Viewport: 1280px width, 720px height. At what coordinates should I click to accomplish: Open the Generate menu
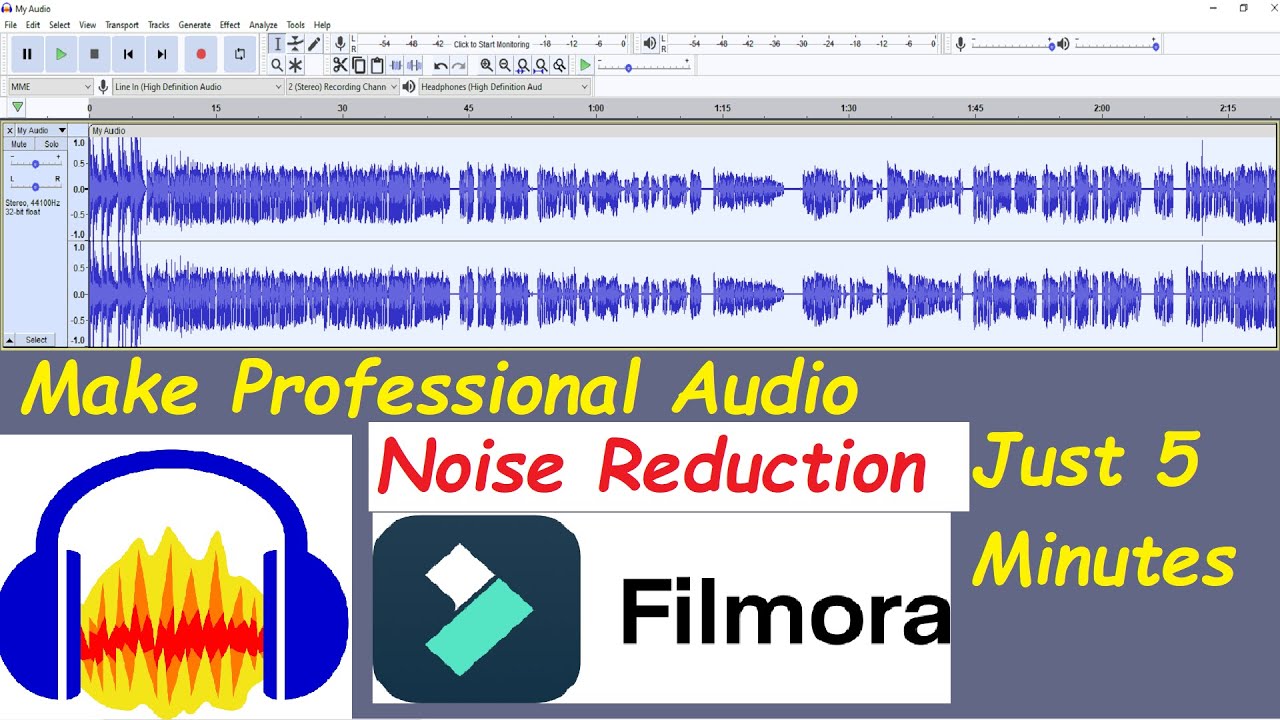pyautogui.click(x=195, y=25)
